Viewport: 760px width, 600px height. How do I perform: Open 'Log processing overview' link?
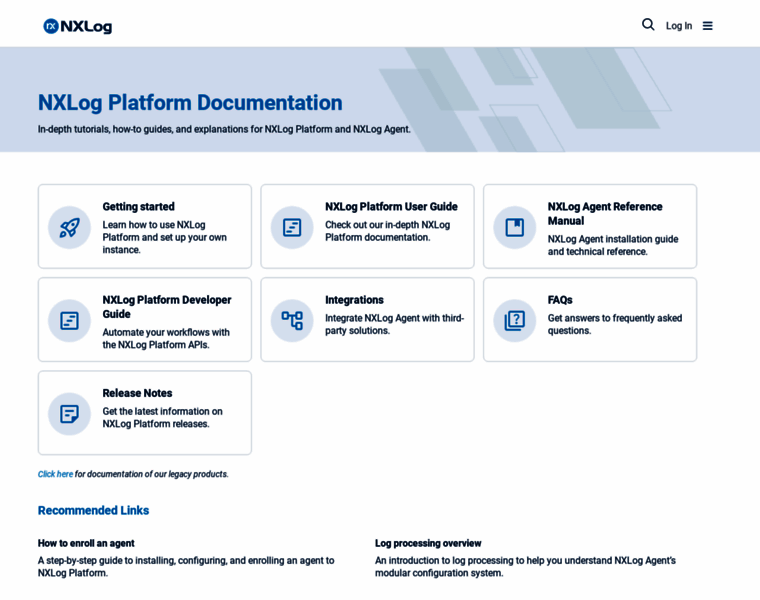point(428,543)
